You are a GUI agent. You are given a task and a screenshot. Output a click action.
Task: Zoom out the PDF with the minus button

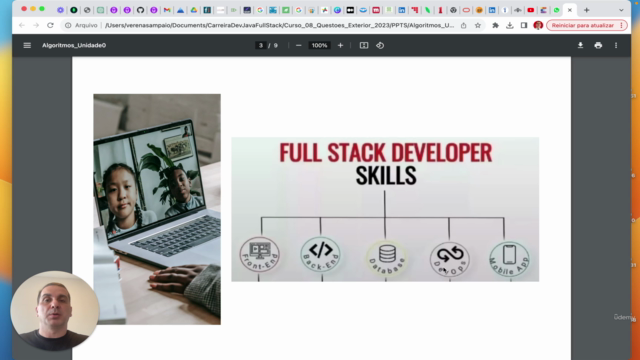click(x=298, y=45)
